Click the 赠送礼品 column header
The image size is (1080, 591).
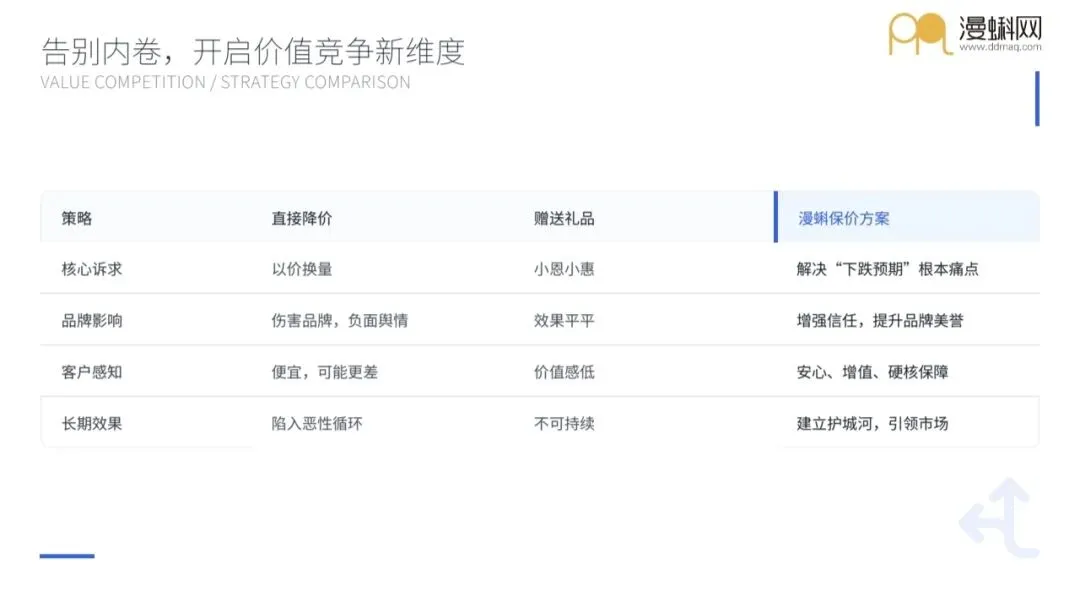pyautogui.click(x=564, y=218)
